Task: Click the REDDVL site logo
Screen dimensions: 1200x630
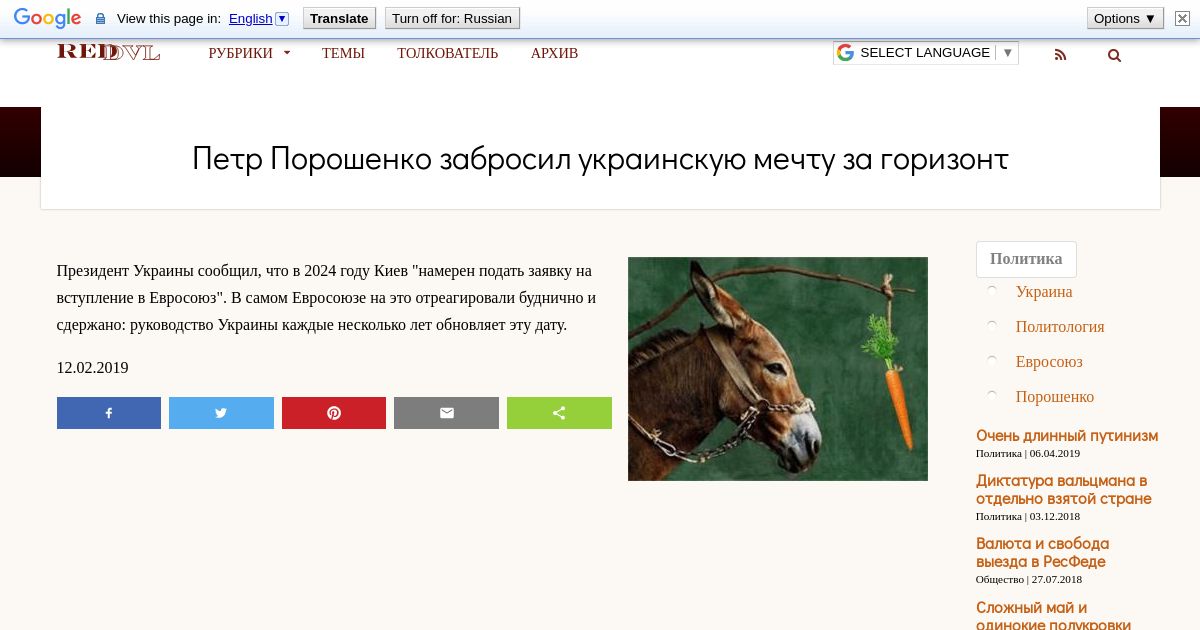Action: [108, 52]
